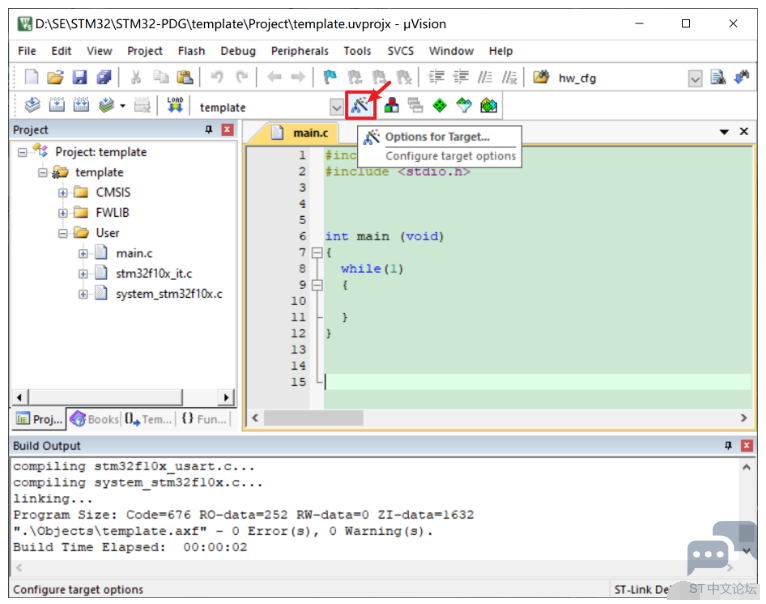This screenshot has width=766, height=604.
Task: Open the hw_cfg search dropdown arrow
Action: click(695, 78)
